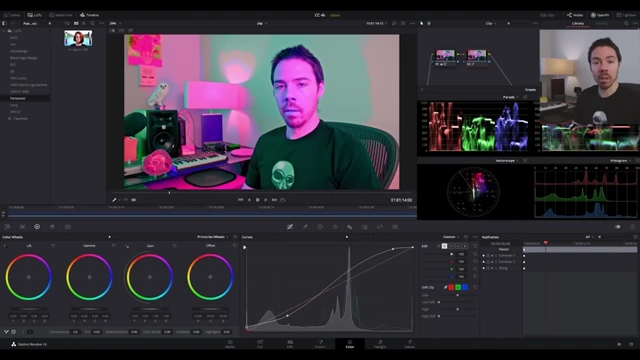Mute the viewer audio
The image size is (640, 360).
point(133,200)
